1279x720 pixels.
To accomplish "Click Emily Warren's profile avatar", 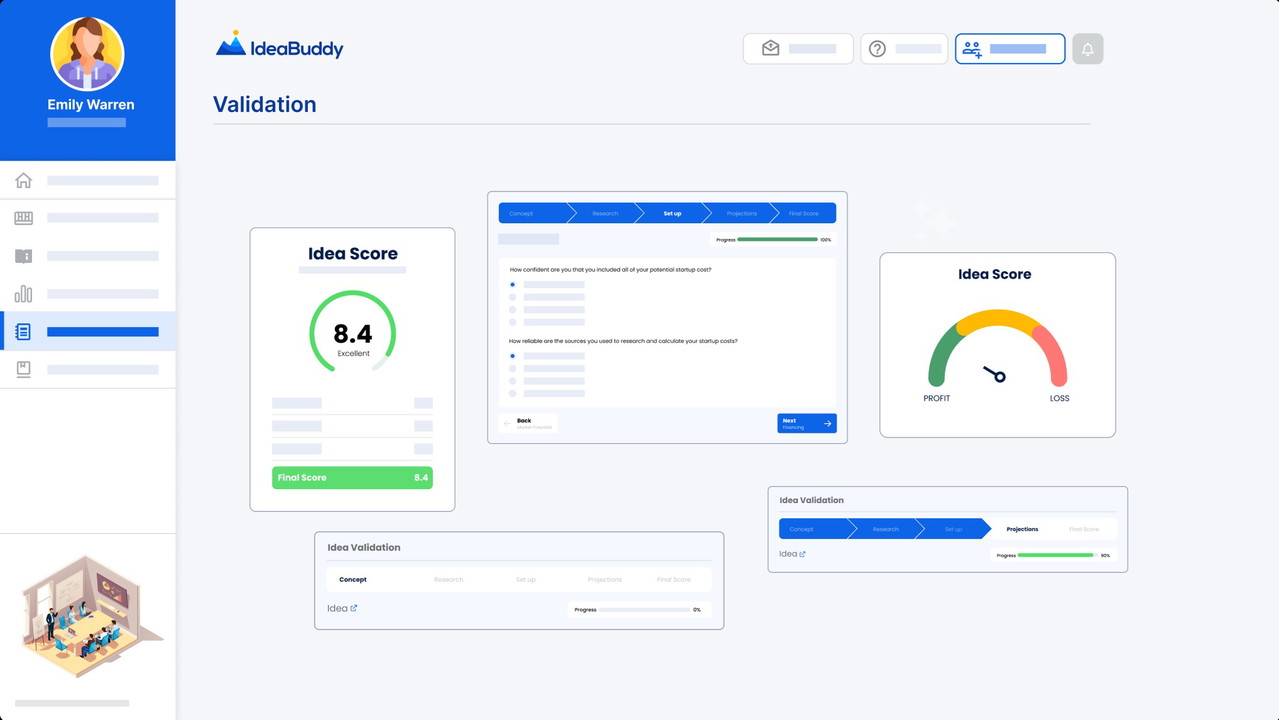I will pyautogui.click(x=87, y=54).
